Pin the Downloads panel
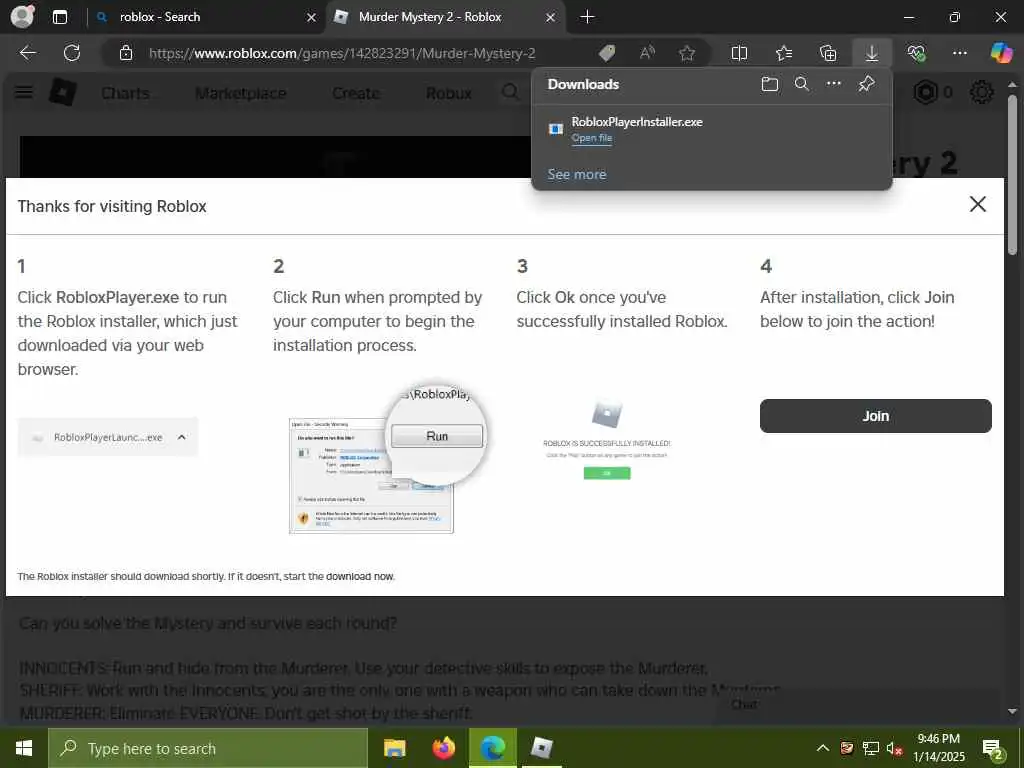Viewport: 1024px width, 768px height. (x=867, y=84)
